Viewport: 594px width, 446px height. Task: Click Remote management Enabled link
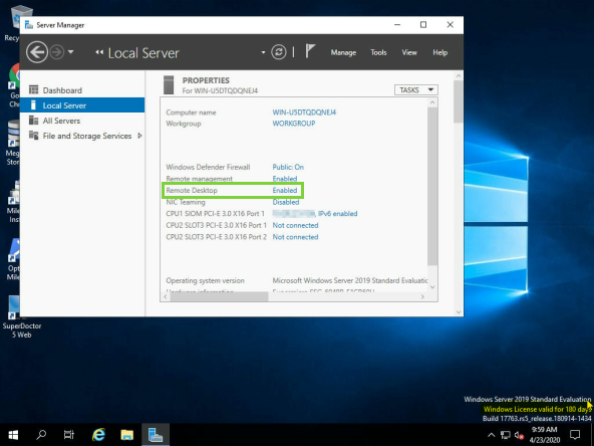tap(284, 179)
